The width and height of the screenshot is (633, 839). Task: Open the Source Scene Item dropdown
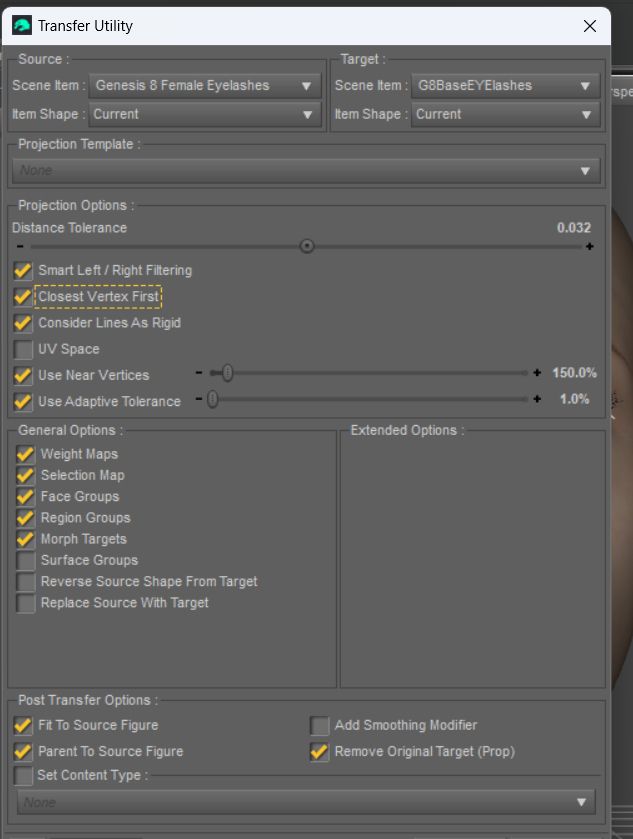[x=205, y=86]
